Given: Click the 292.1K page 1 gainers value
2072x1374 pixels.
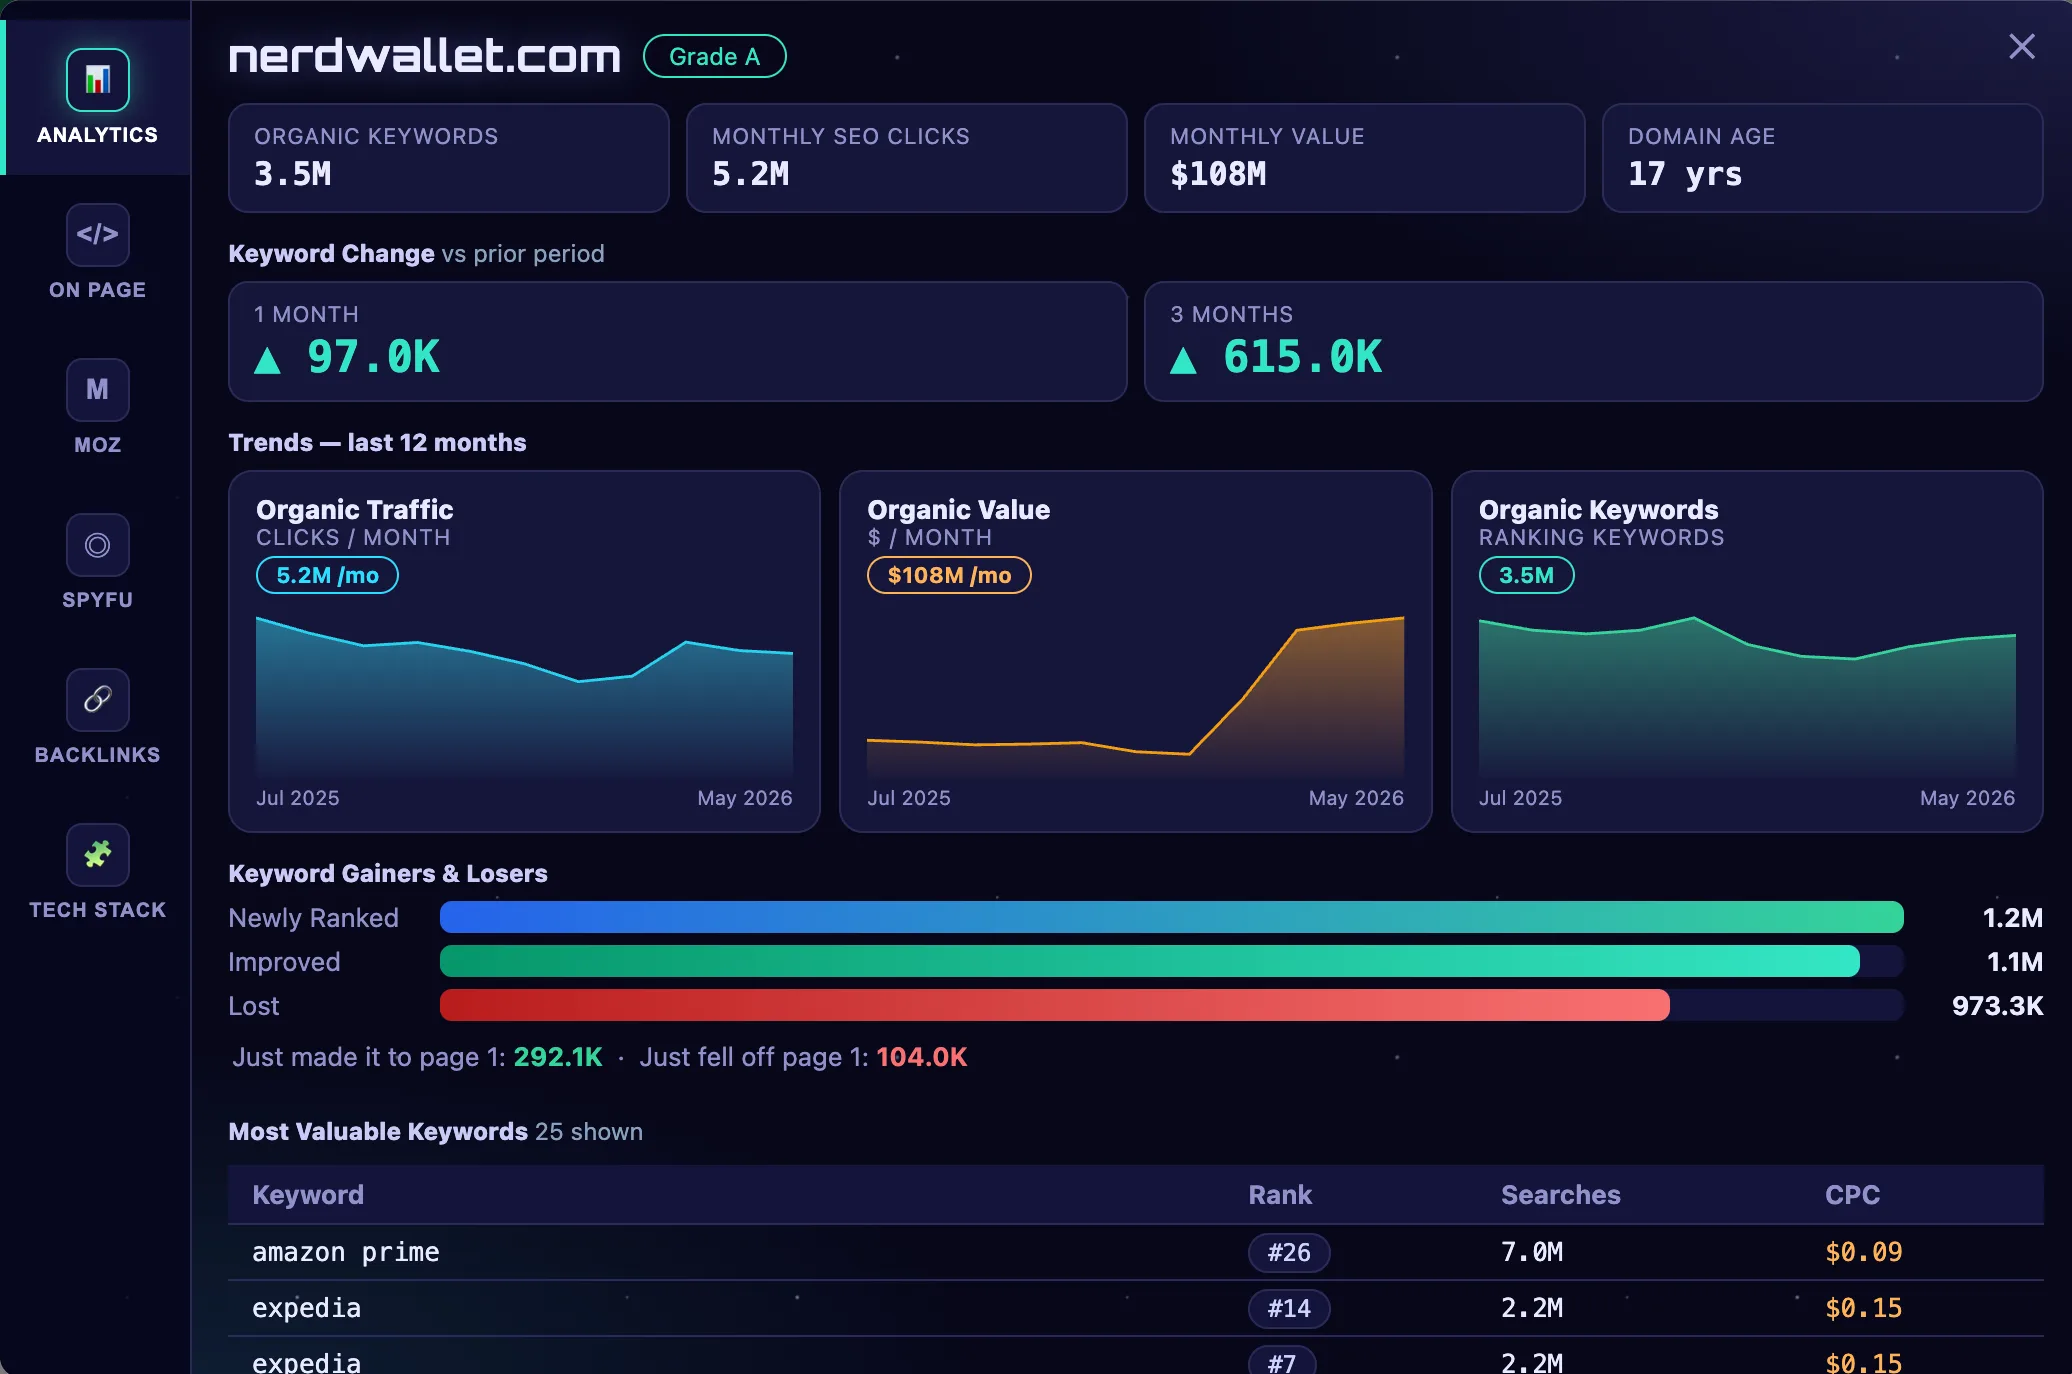Looking at the screenshot, I should [x=558, y=1057].
